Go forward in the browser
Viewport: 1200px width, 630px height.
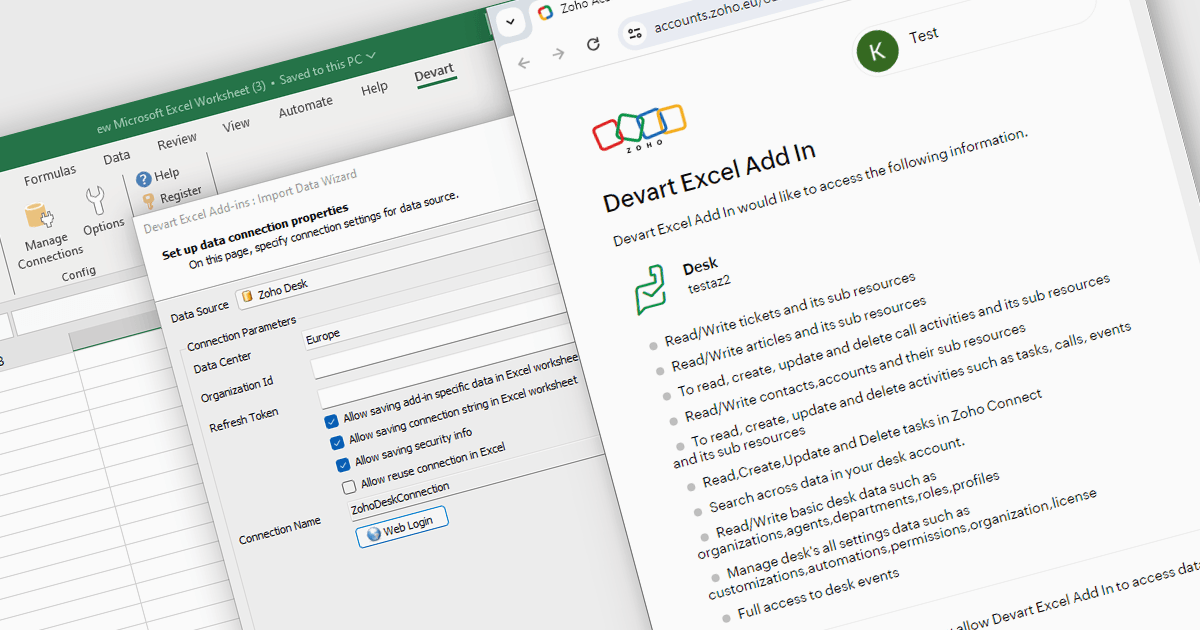click(558, 53)
